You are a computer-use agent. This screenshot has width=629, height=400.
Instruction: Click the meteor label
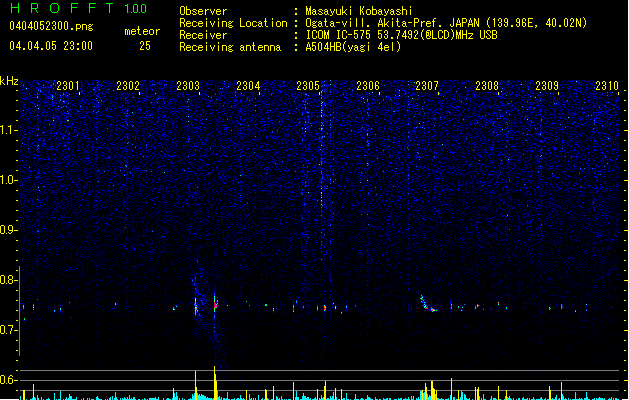pos(142,31)
